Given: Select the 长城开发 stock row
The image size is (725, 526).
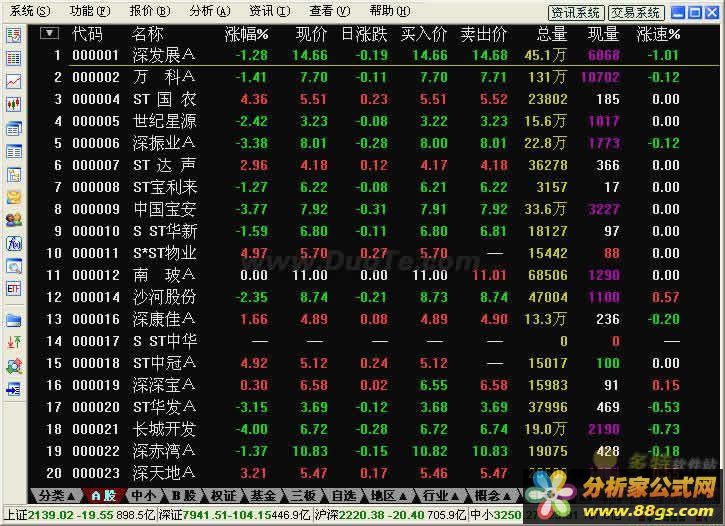Looking at the screenshot, I should point(375,429).
